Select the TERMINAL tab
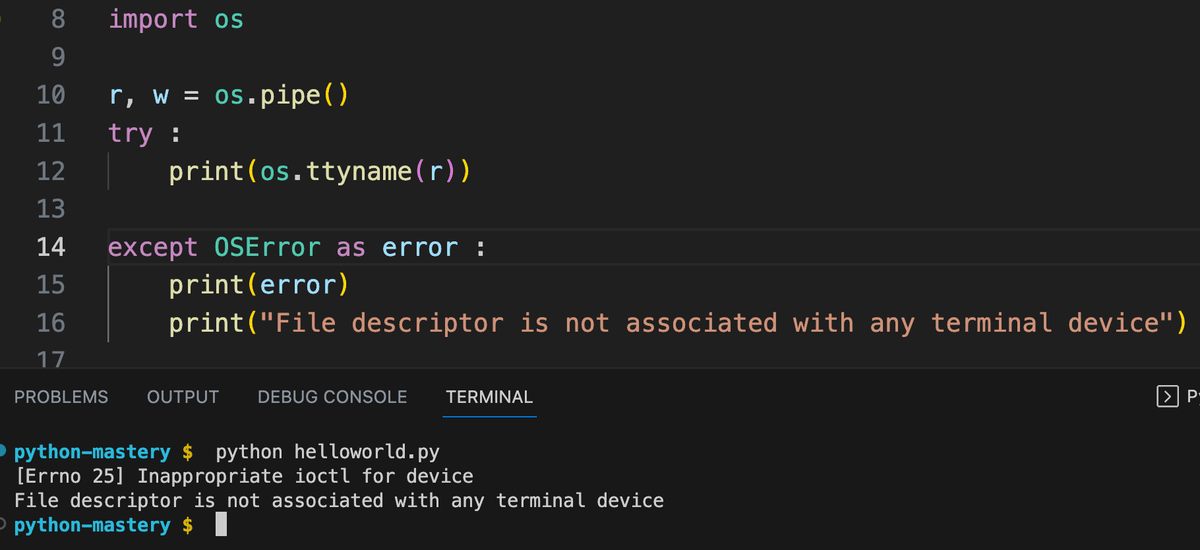 coord(489,397)
